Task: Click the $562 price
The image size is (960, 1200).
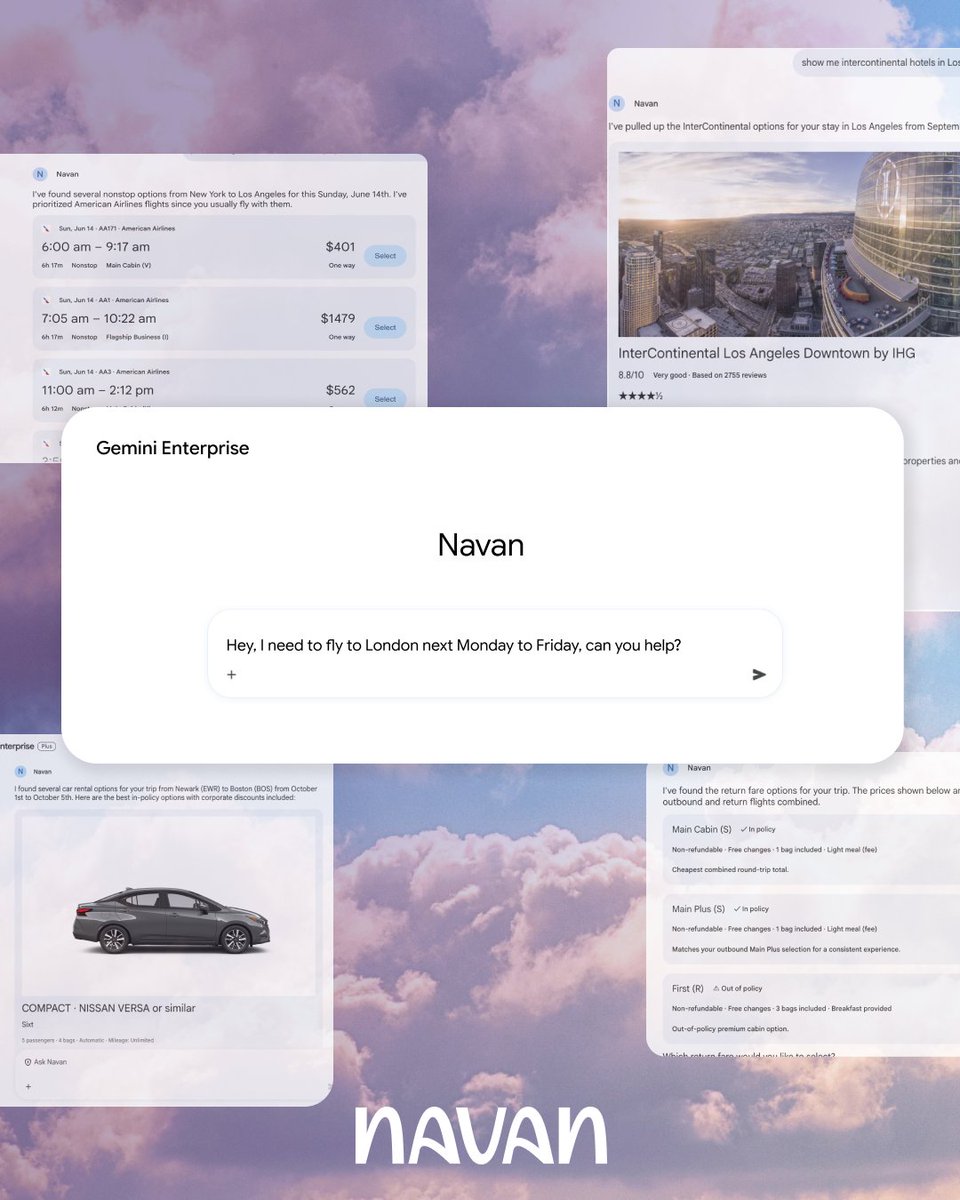Action: coord(340,390)
